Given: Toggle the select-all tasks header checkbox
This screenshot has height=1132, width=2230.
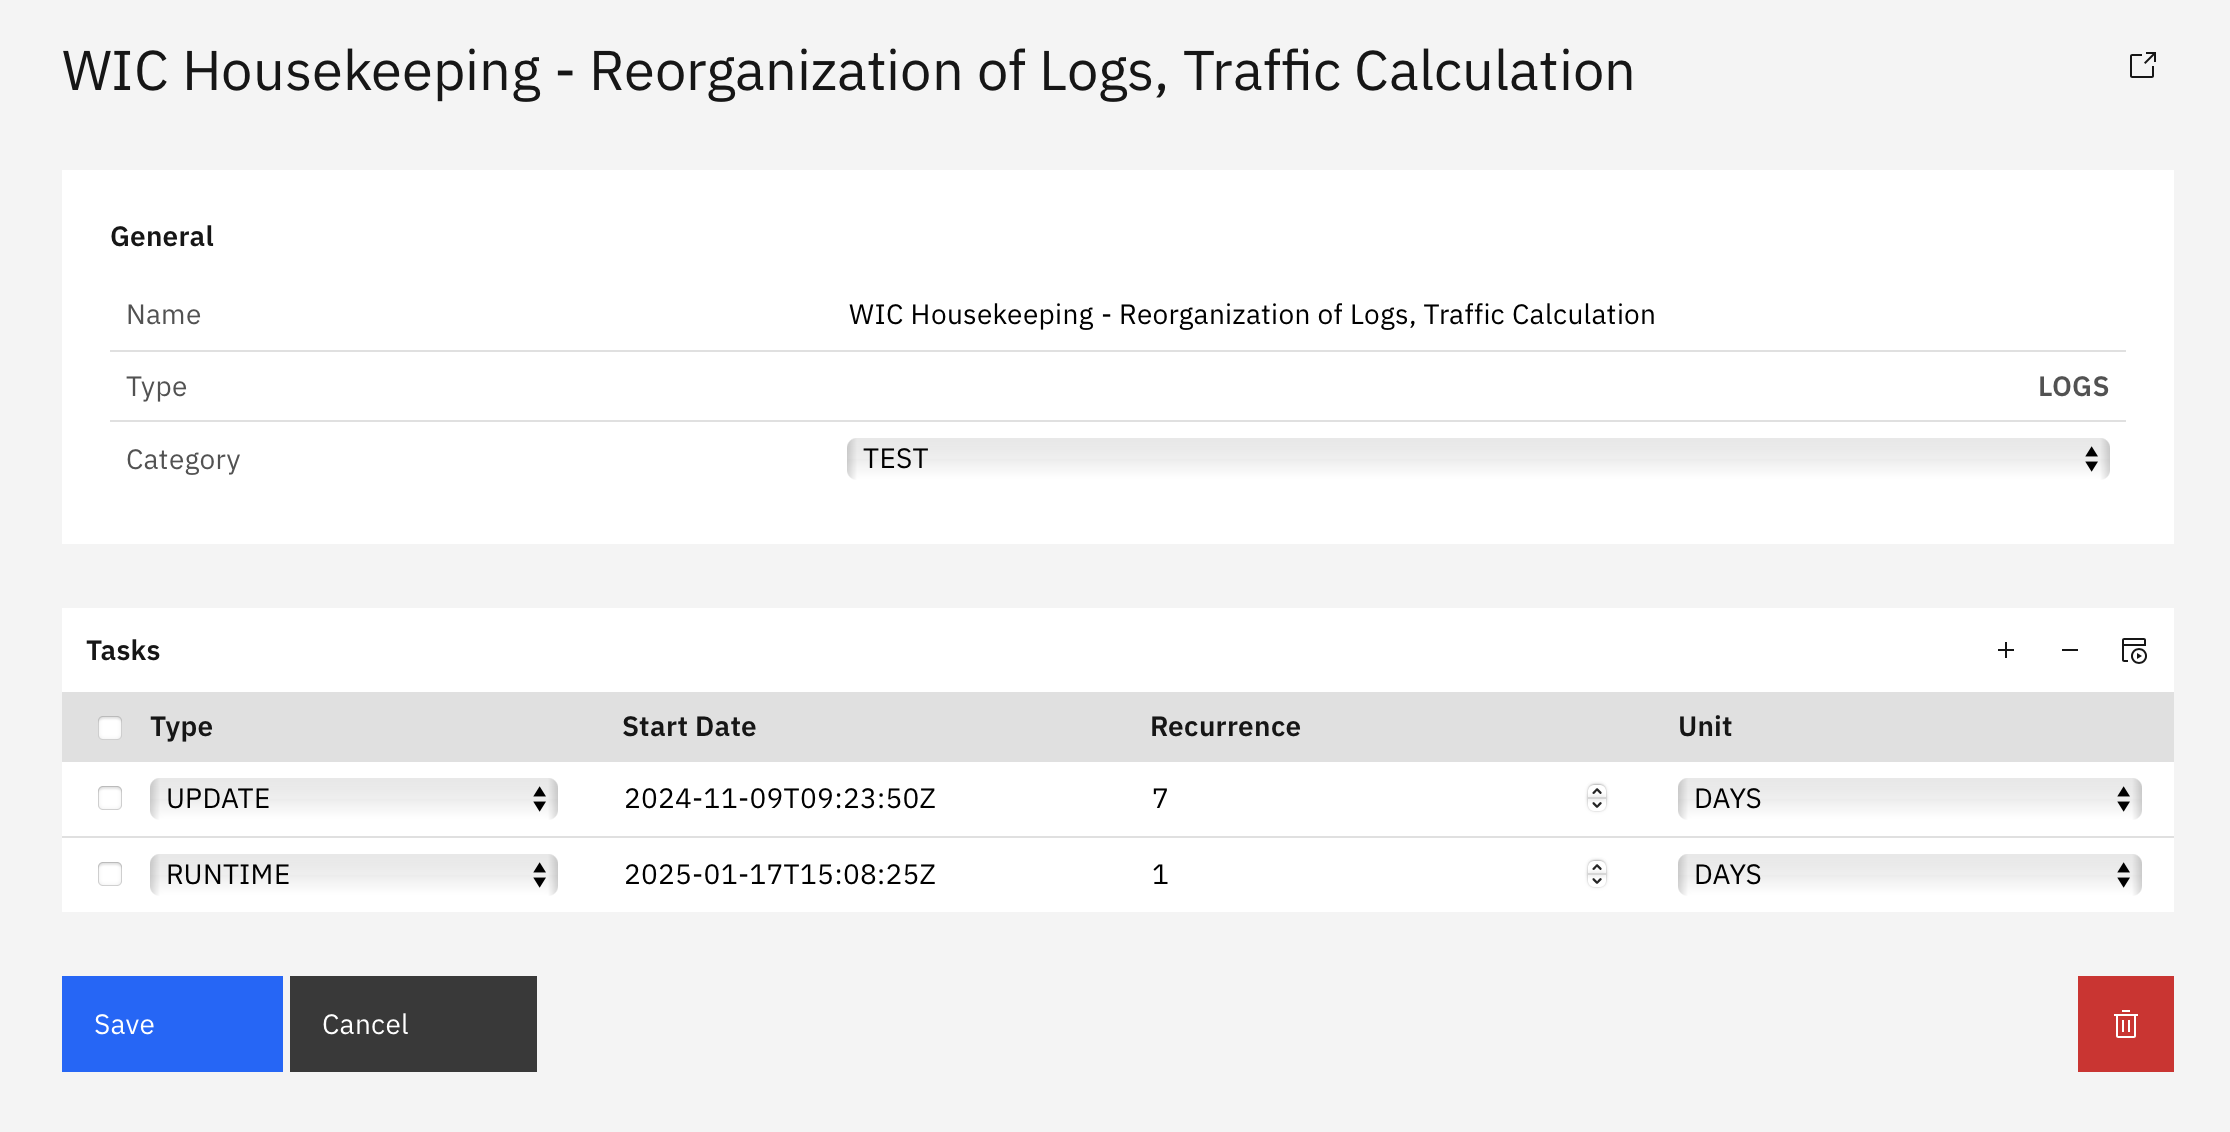Looking at the screenshot, I should 110,727.
